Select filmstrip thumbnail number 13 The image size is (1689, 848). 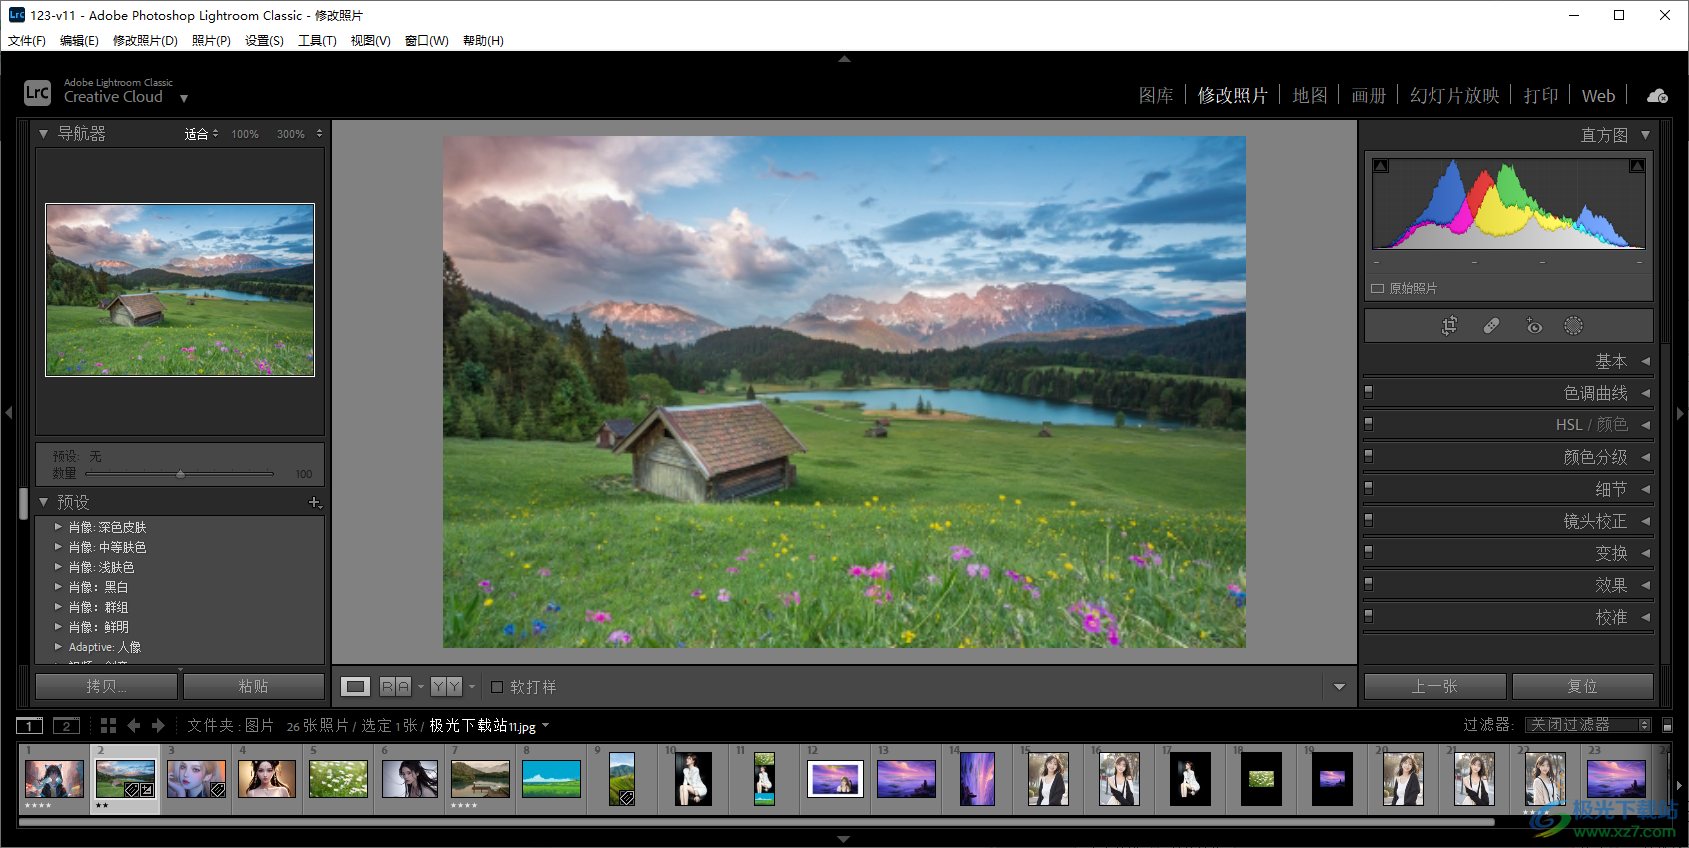click(x=906, y=779)
